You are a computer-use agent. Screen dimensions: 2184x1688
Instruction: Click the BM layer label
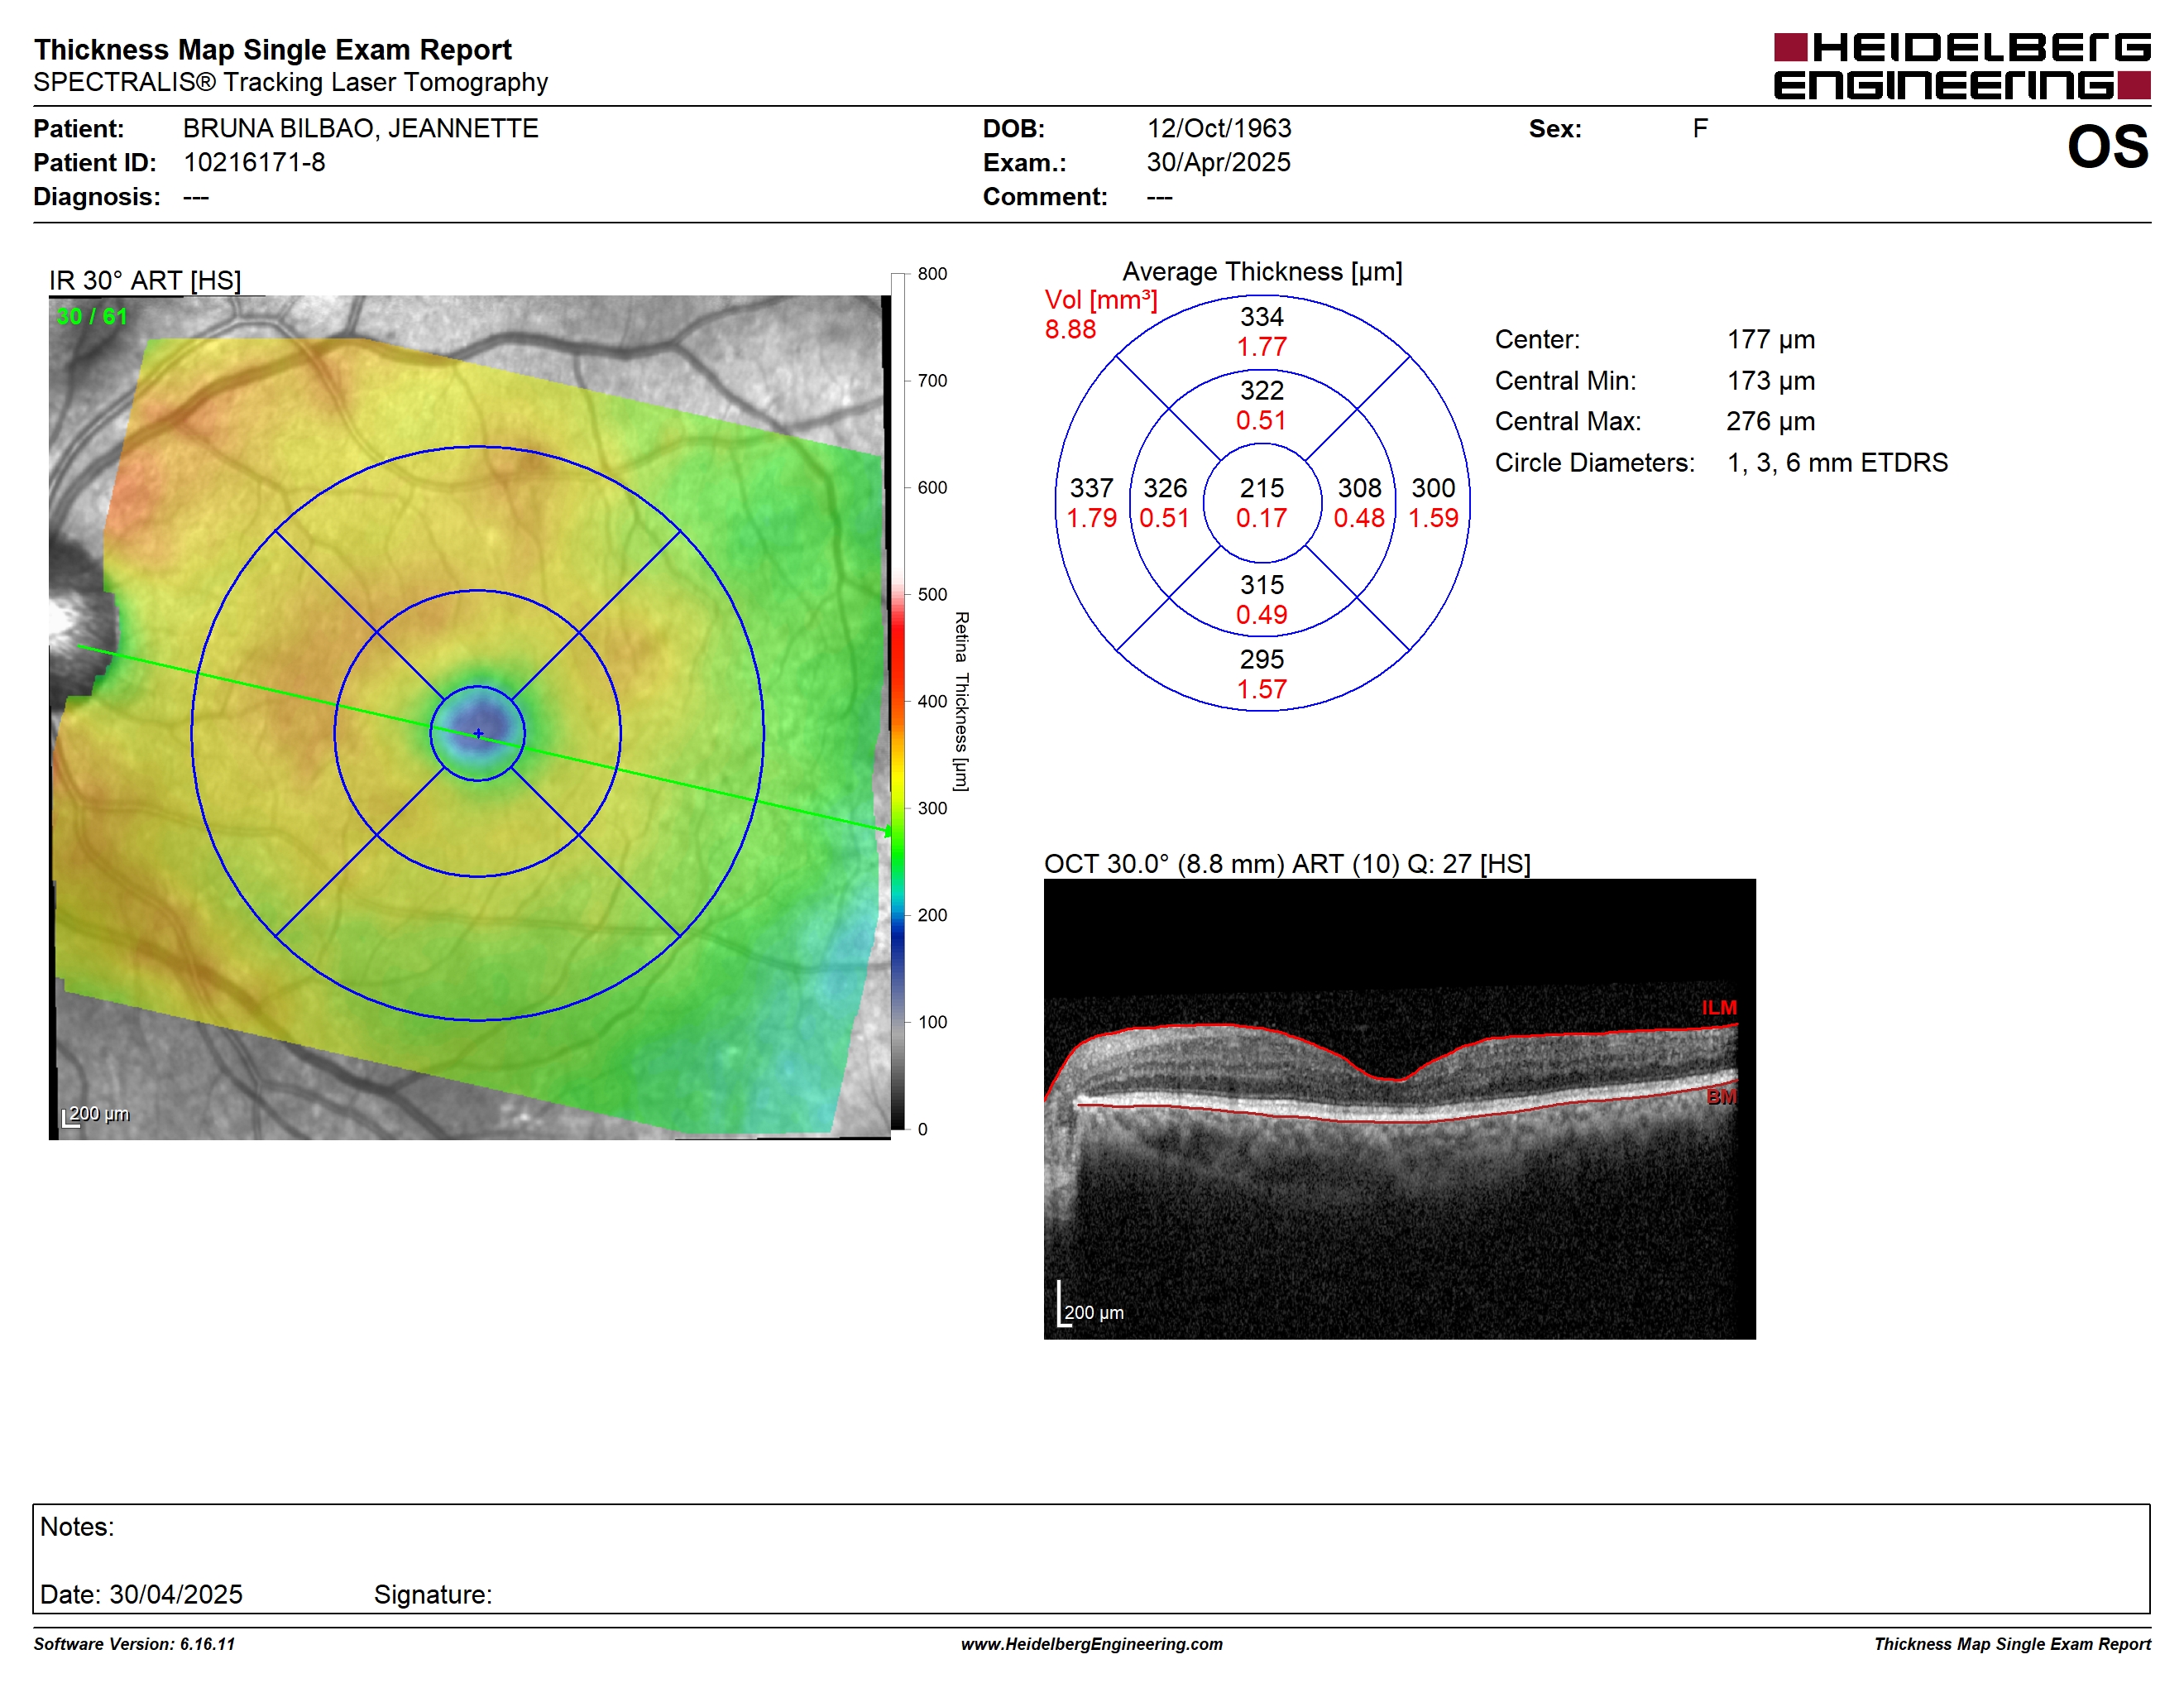(1721, 1097)
